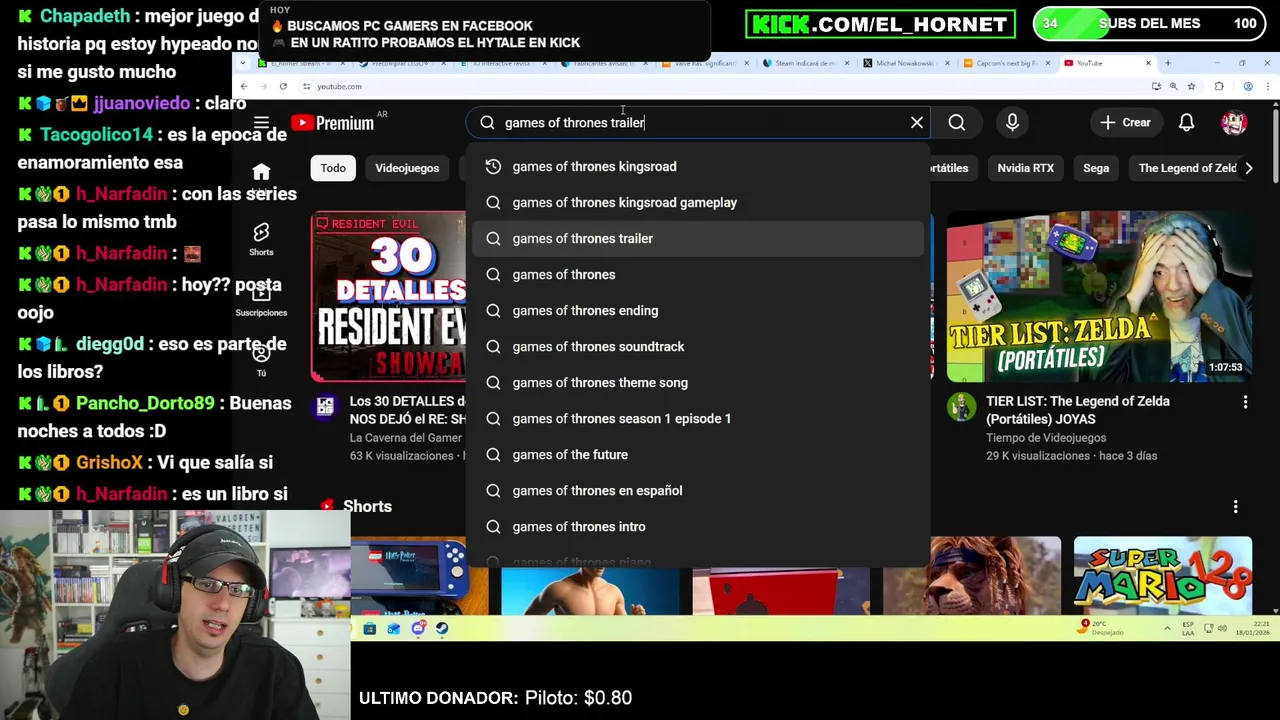Open Chrome three-dot menu

pyautogui.click(x=1267, y=86)
